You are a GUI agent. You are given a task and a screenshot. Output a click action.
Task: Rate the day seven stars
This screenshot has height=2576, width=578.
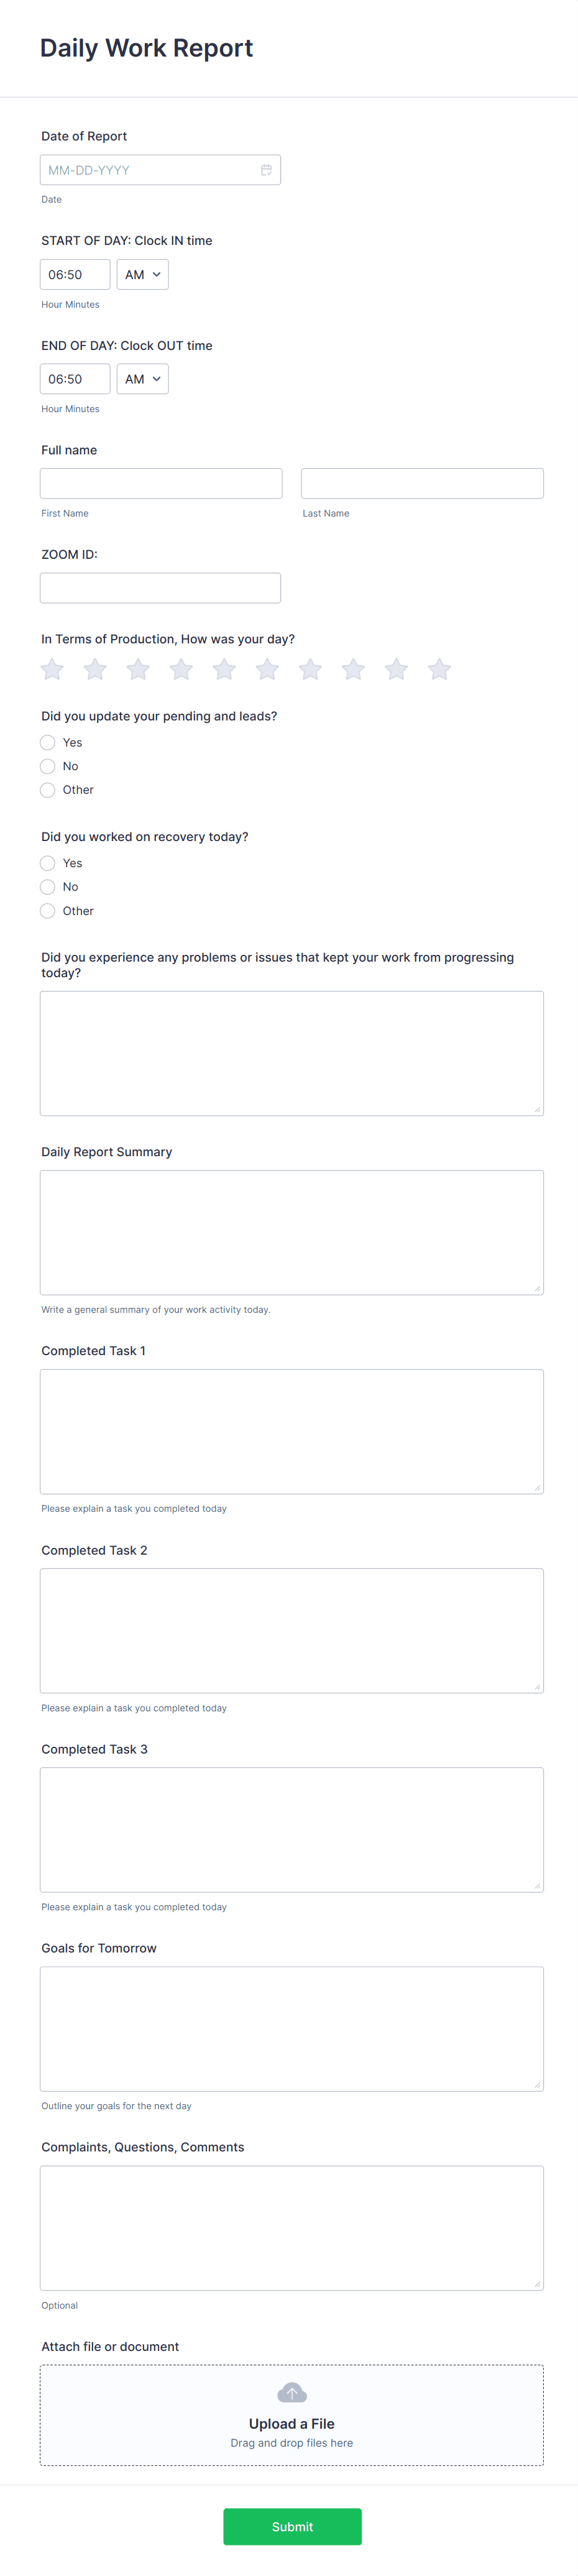(x=310, y=669)
